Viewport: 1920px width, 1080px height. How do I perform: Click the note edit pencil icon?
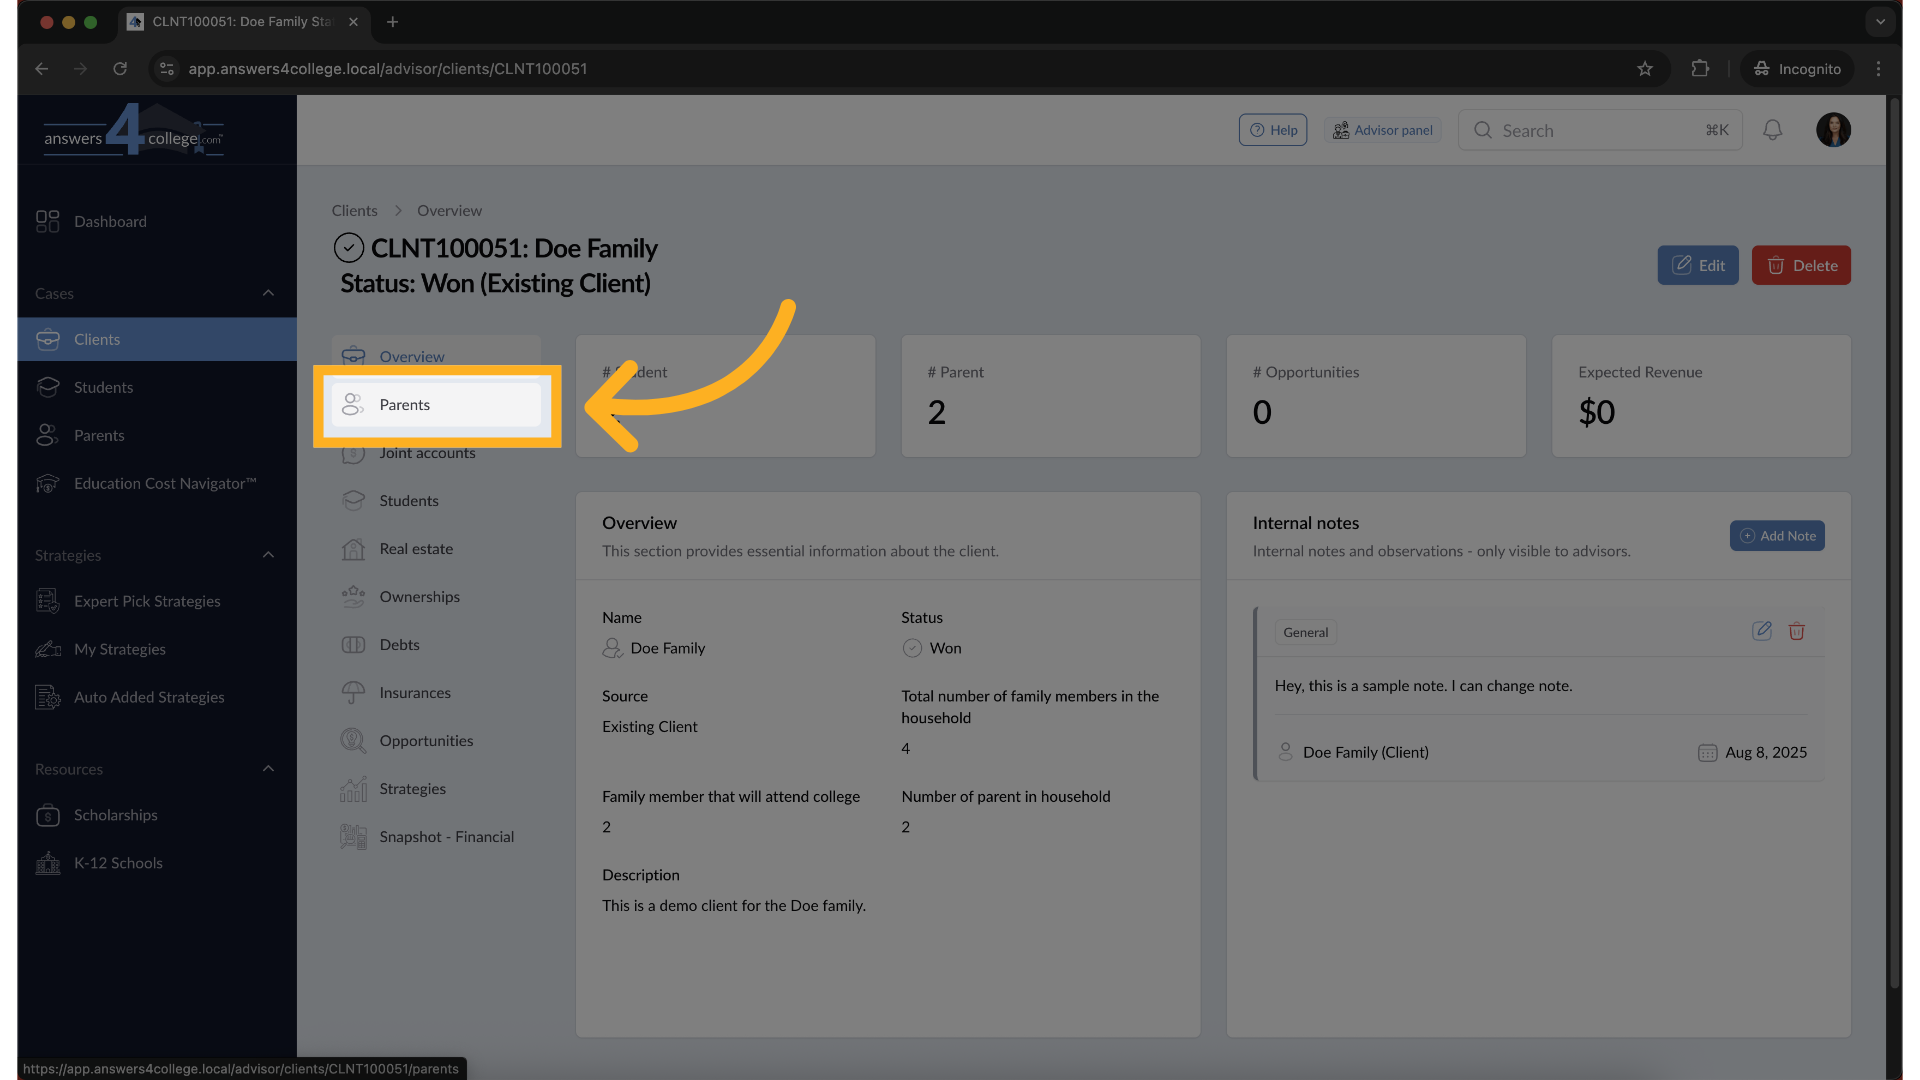pyautogui.click(x=1762, y=631)
